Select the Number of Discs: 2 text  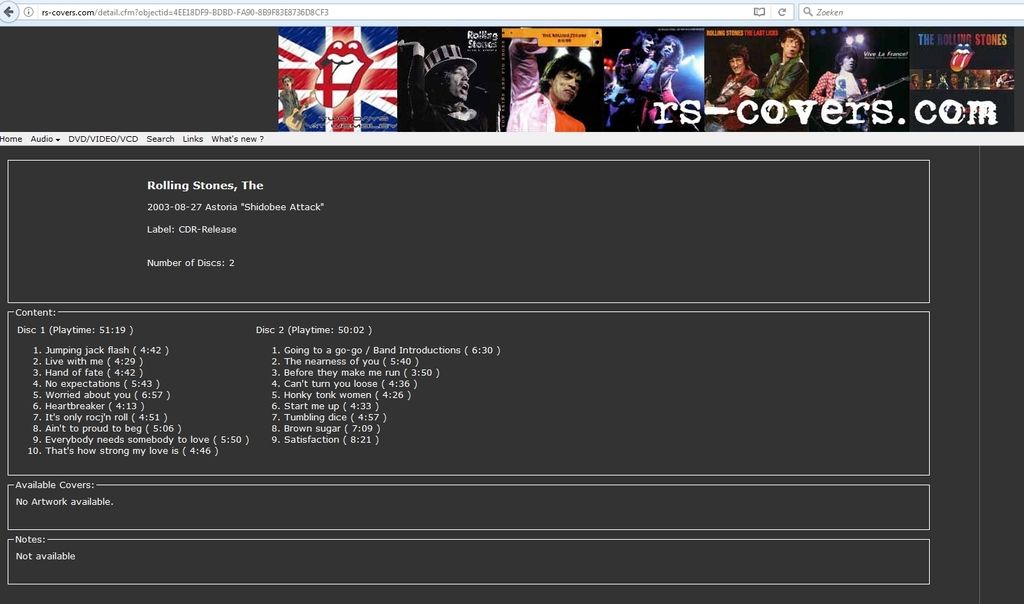[191, 262]
